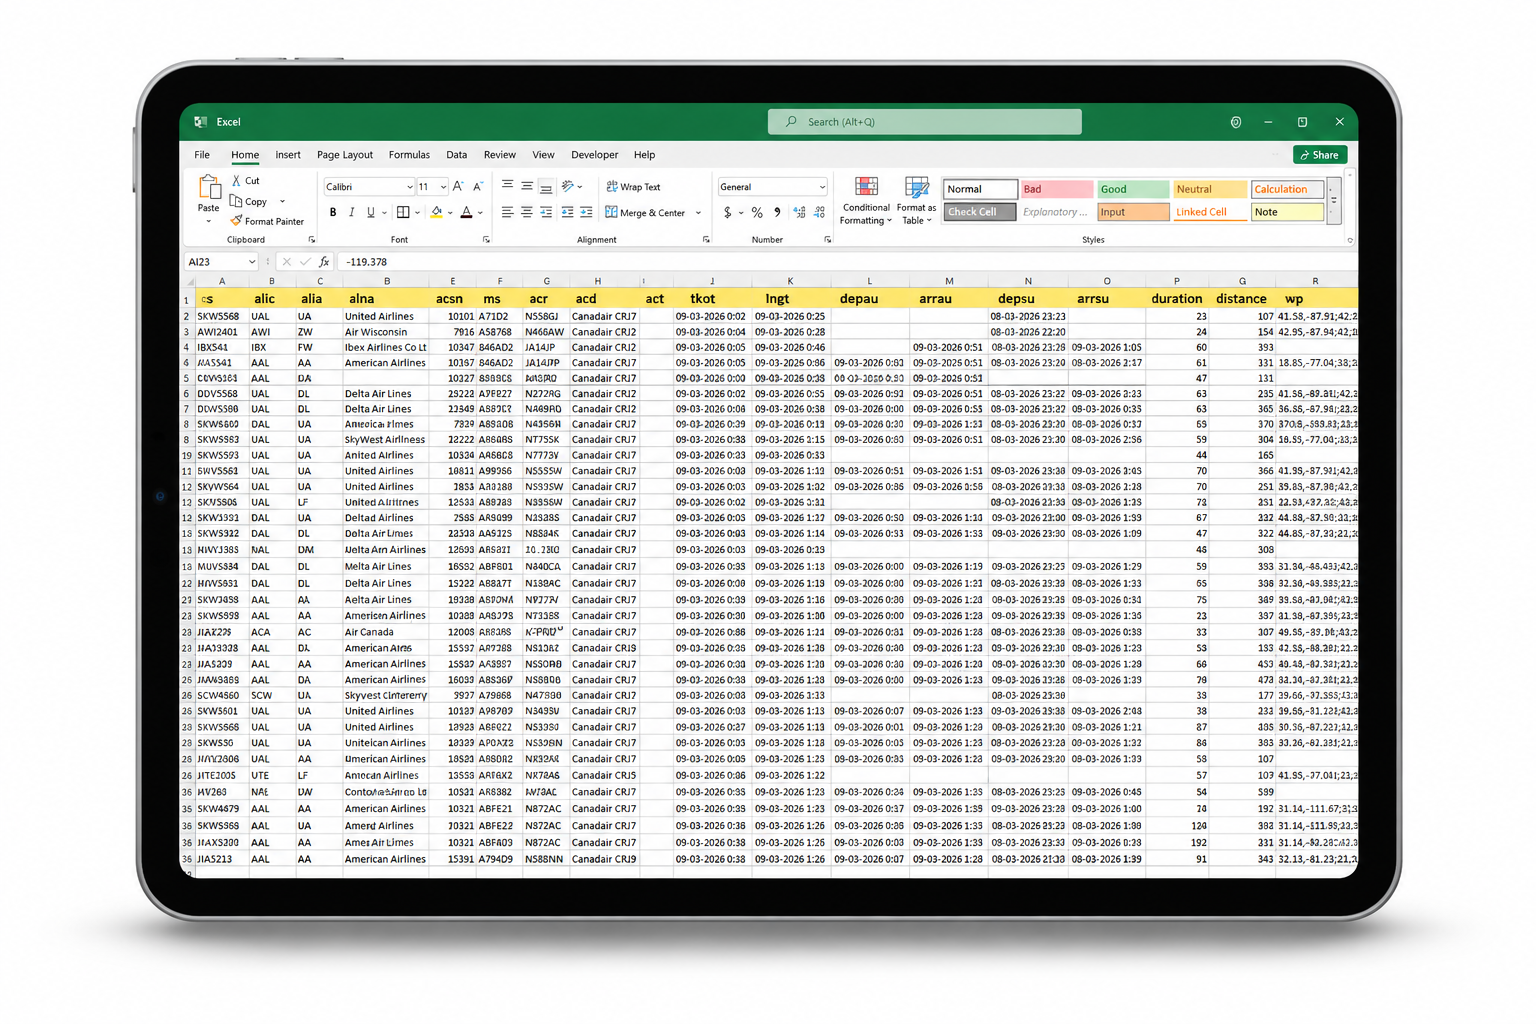Select the 'duration' header cell
Viewport: 1536px width, 1024px height.
click(1177, 299)
